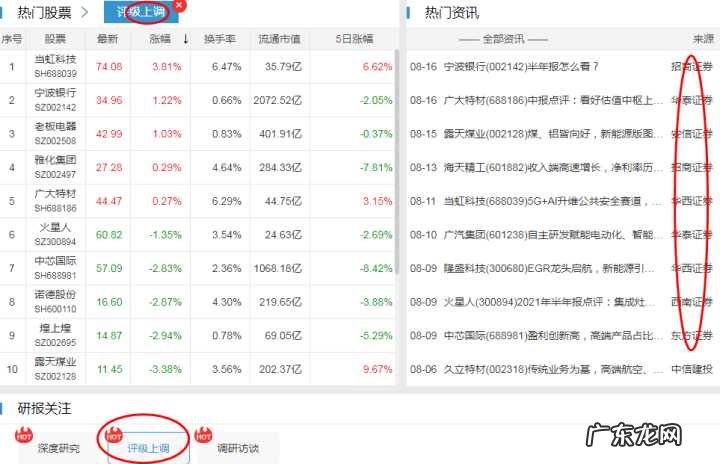Click the 股票 column header
720x464 pixels.
coord(55,39)
